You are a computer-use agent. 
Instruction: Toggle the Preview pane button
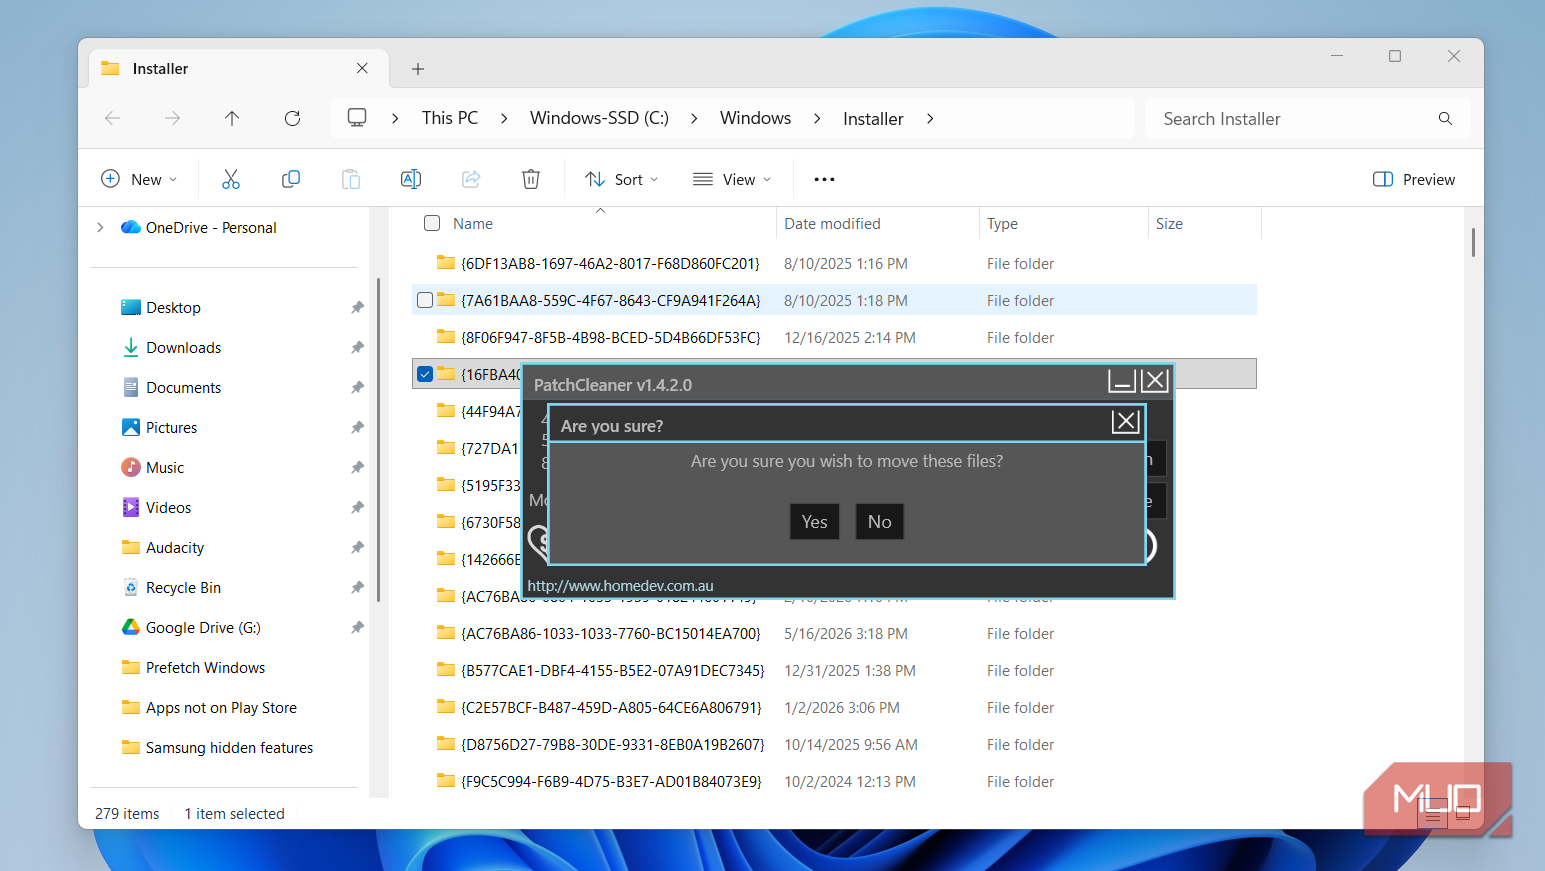1414,179
